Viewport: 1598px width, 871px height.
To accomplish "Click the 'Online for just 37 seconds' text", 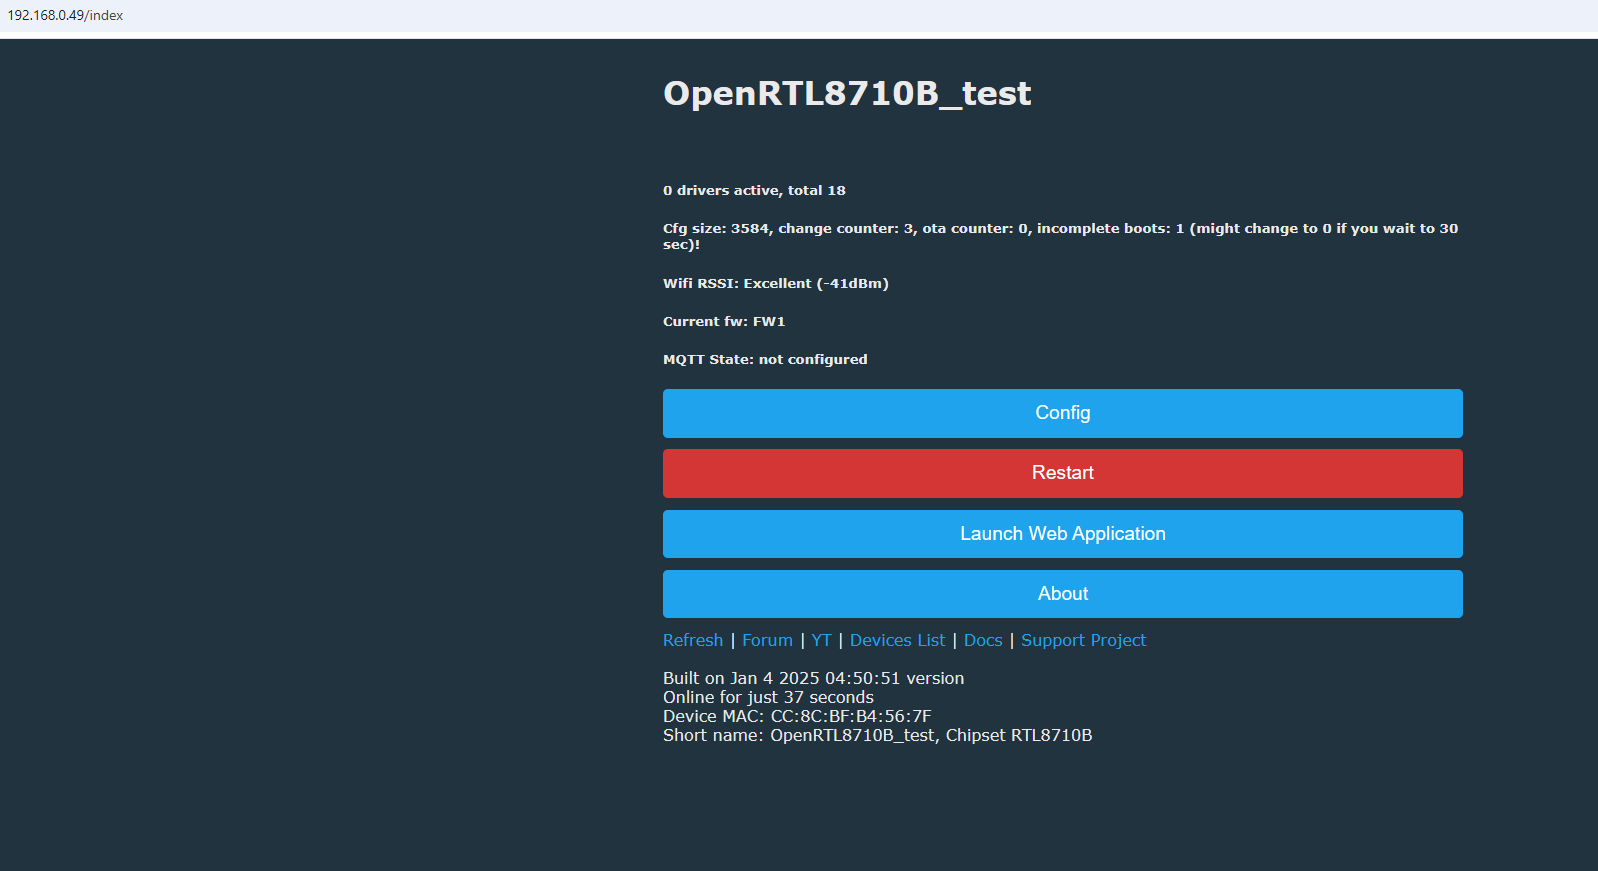I will pyautogui.click(x=768, y=697).
